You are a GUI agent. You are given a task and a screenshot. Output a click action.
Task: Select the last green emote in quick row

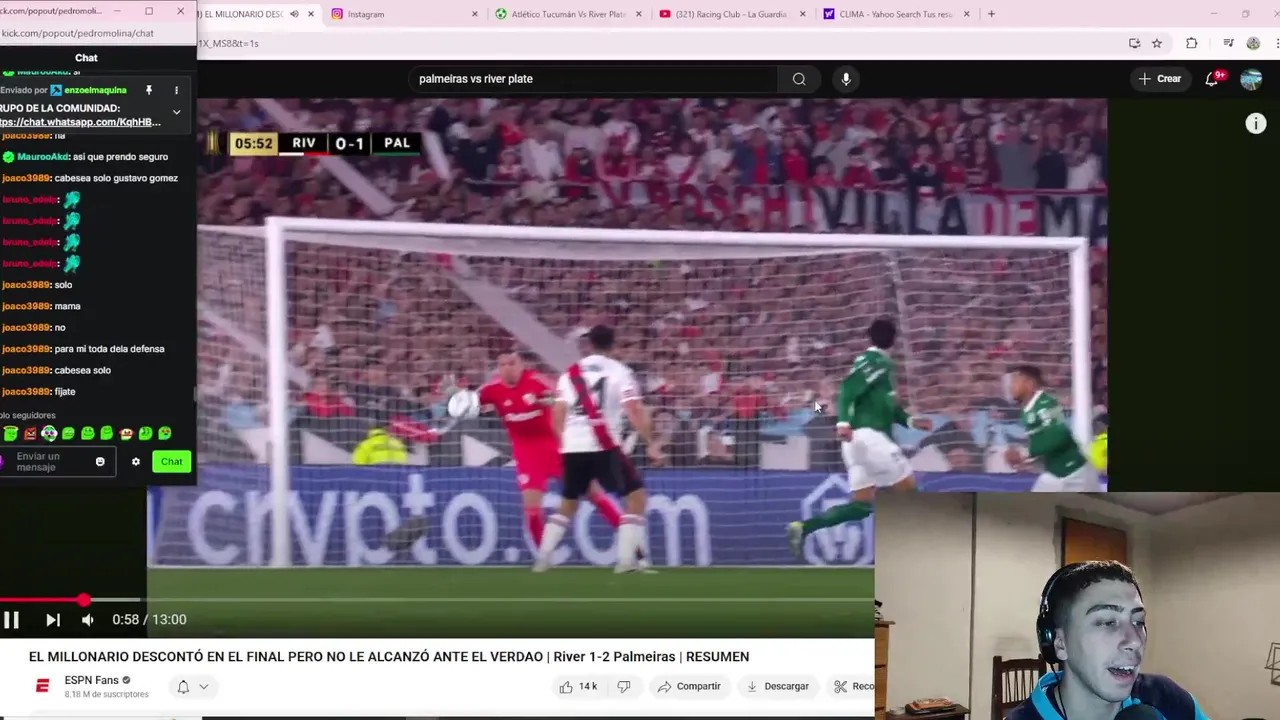pyautogui.click(x=165, y=434)
